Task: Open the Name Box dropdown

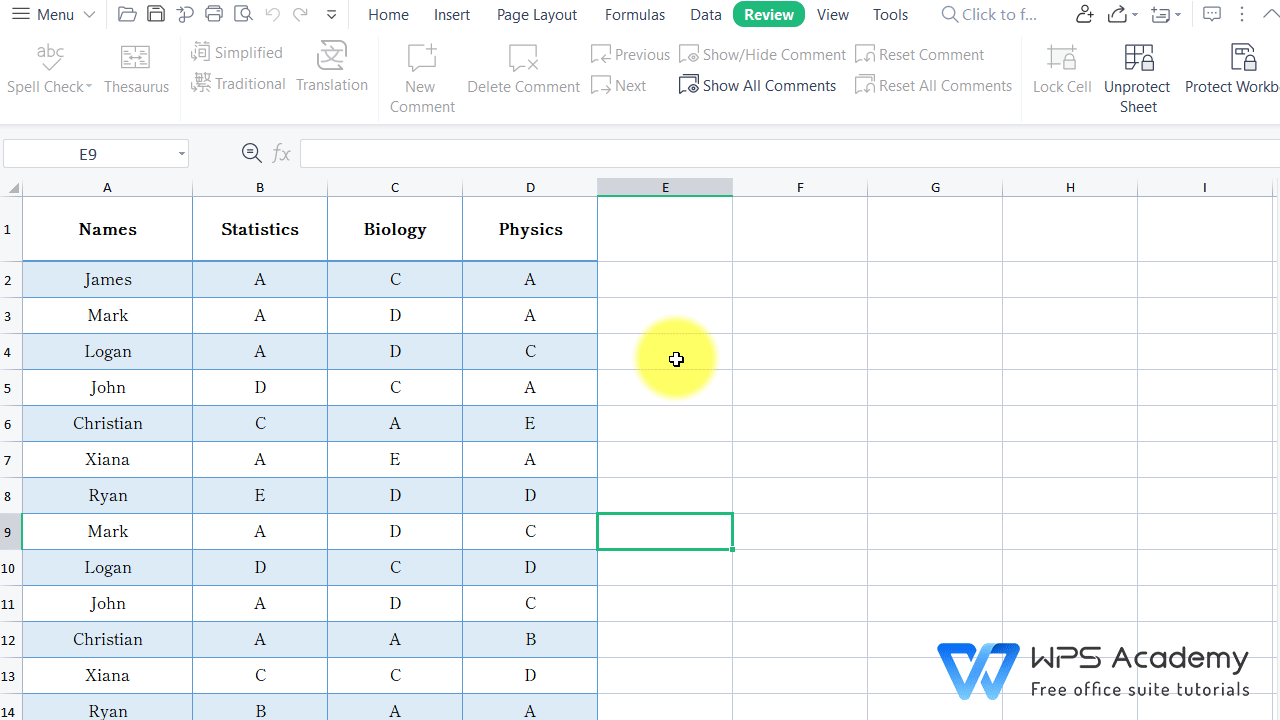Action: [180, 153]
